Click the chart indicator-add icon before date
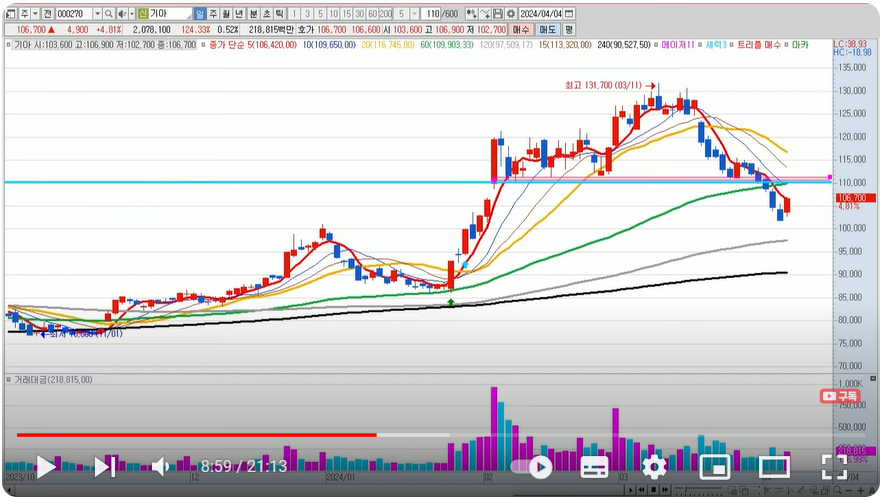Viewport: 882px width, 500px height. (471, 13)
